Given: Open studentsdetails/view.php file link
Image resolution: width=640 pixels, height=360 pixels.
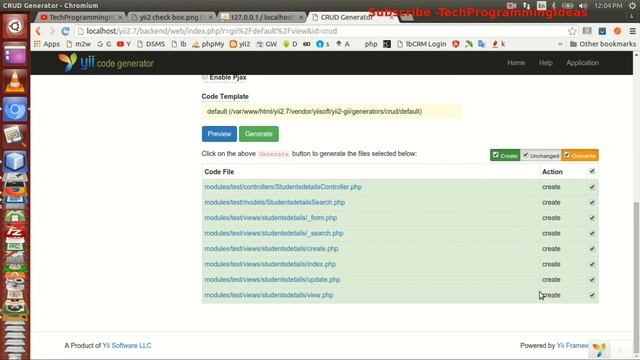Looking at the screenshot, I should (x=269, y=295).
